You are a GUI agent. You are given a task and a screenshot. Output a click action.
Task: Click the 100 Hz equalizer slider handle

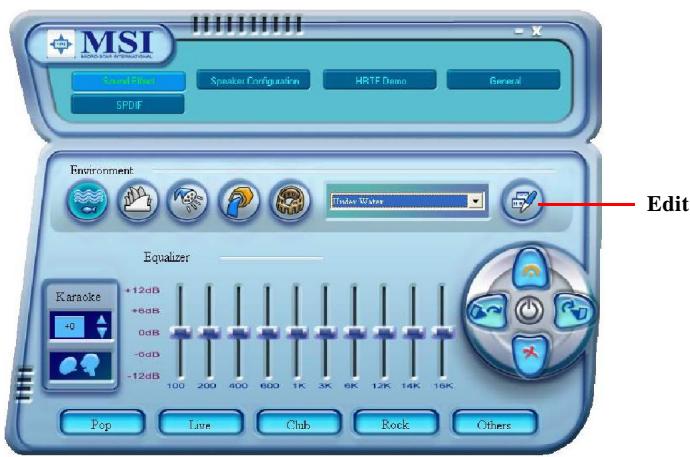click(x=180, y=333)
